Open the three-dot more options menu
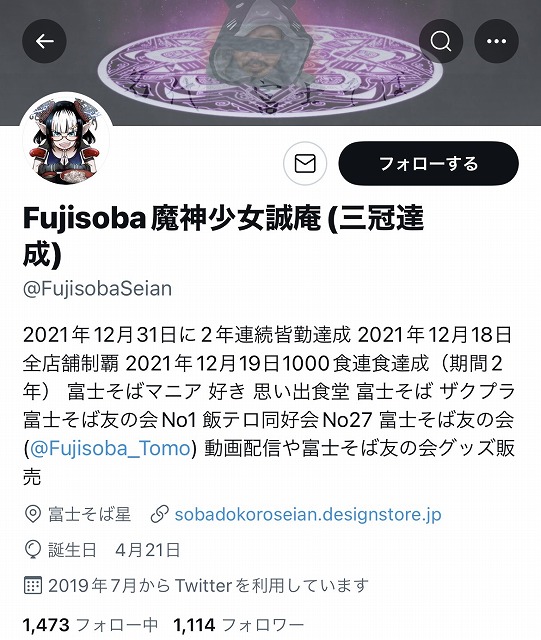 [496, 41]
